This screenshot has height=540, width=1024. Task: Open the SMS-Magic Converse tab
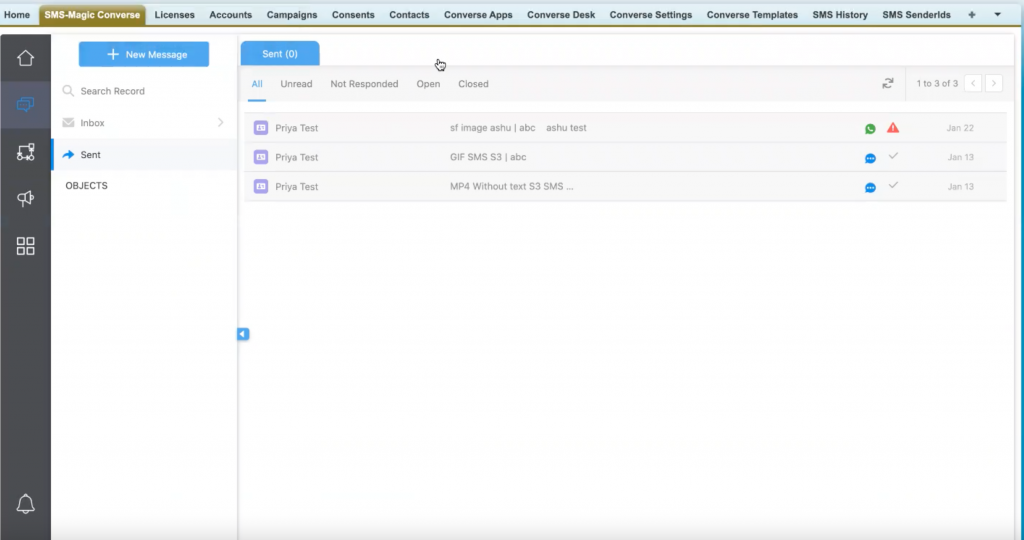92,14
